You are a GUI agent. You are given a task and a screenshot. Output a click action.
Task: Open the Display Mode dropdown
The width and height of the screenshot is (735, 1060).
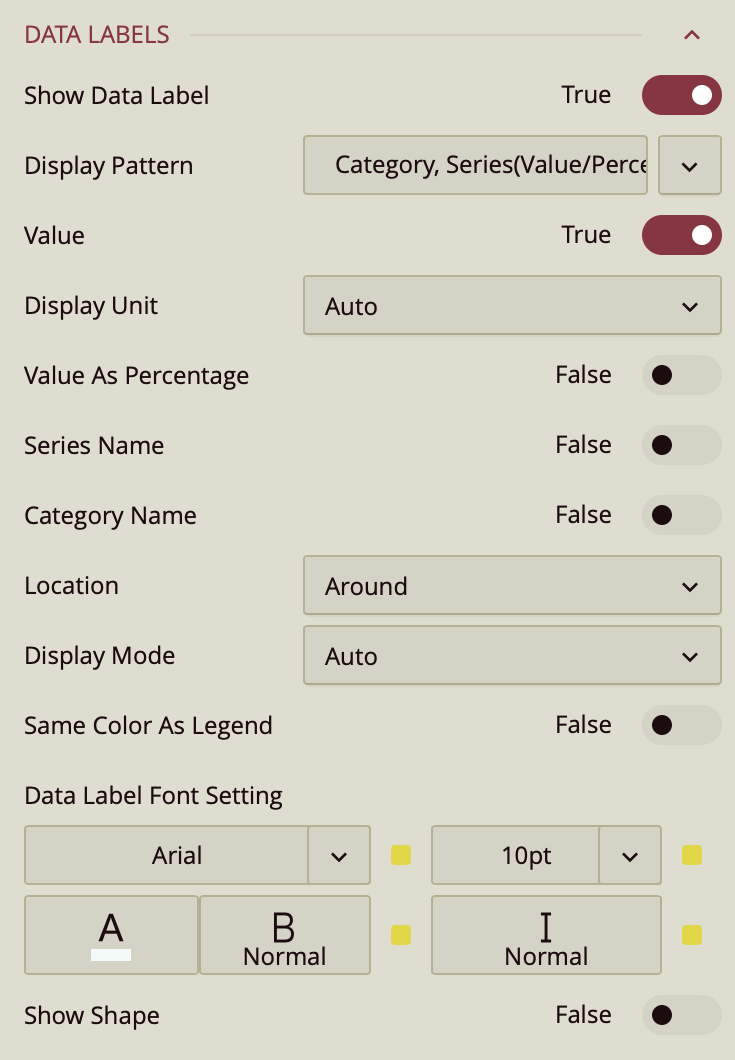(x=511, y=656)
